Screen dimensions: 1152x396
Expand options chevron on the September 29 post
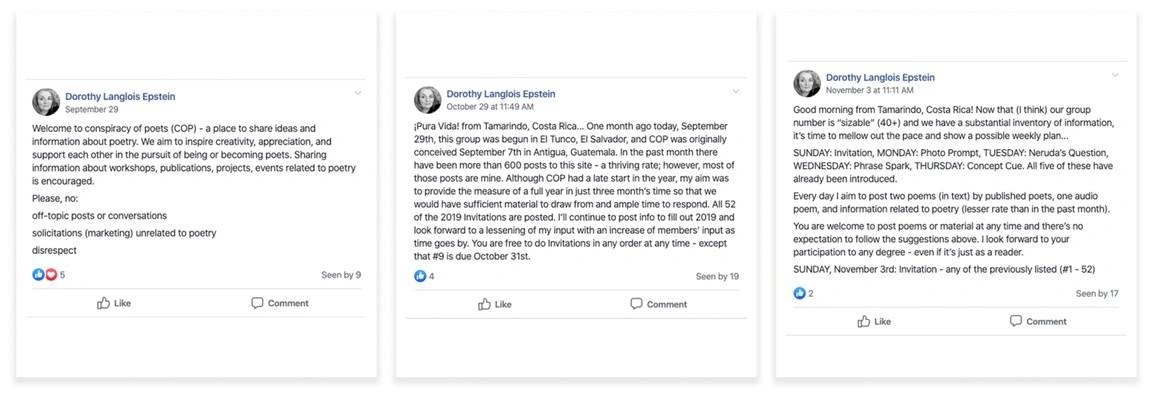[358, 93]
